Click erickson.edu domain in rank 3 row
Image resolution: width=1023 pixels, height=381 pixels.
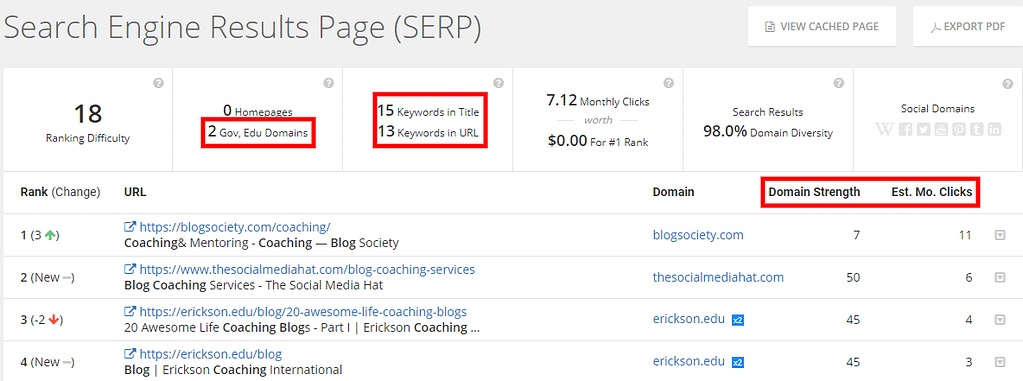[689, 320]
